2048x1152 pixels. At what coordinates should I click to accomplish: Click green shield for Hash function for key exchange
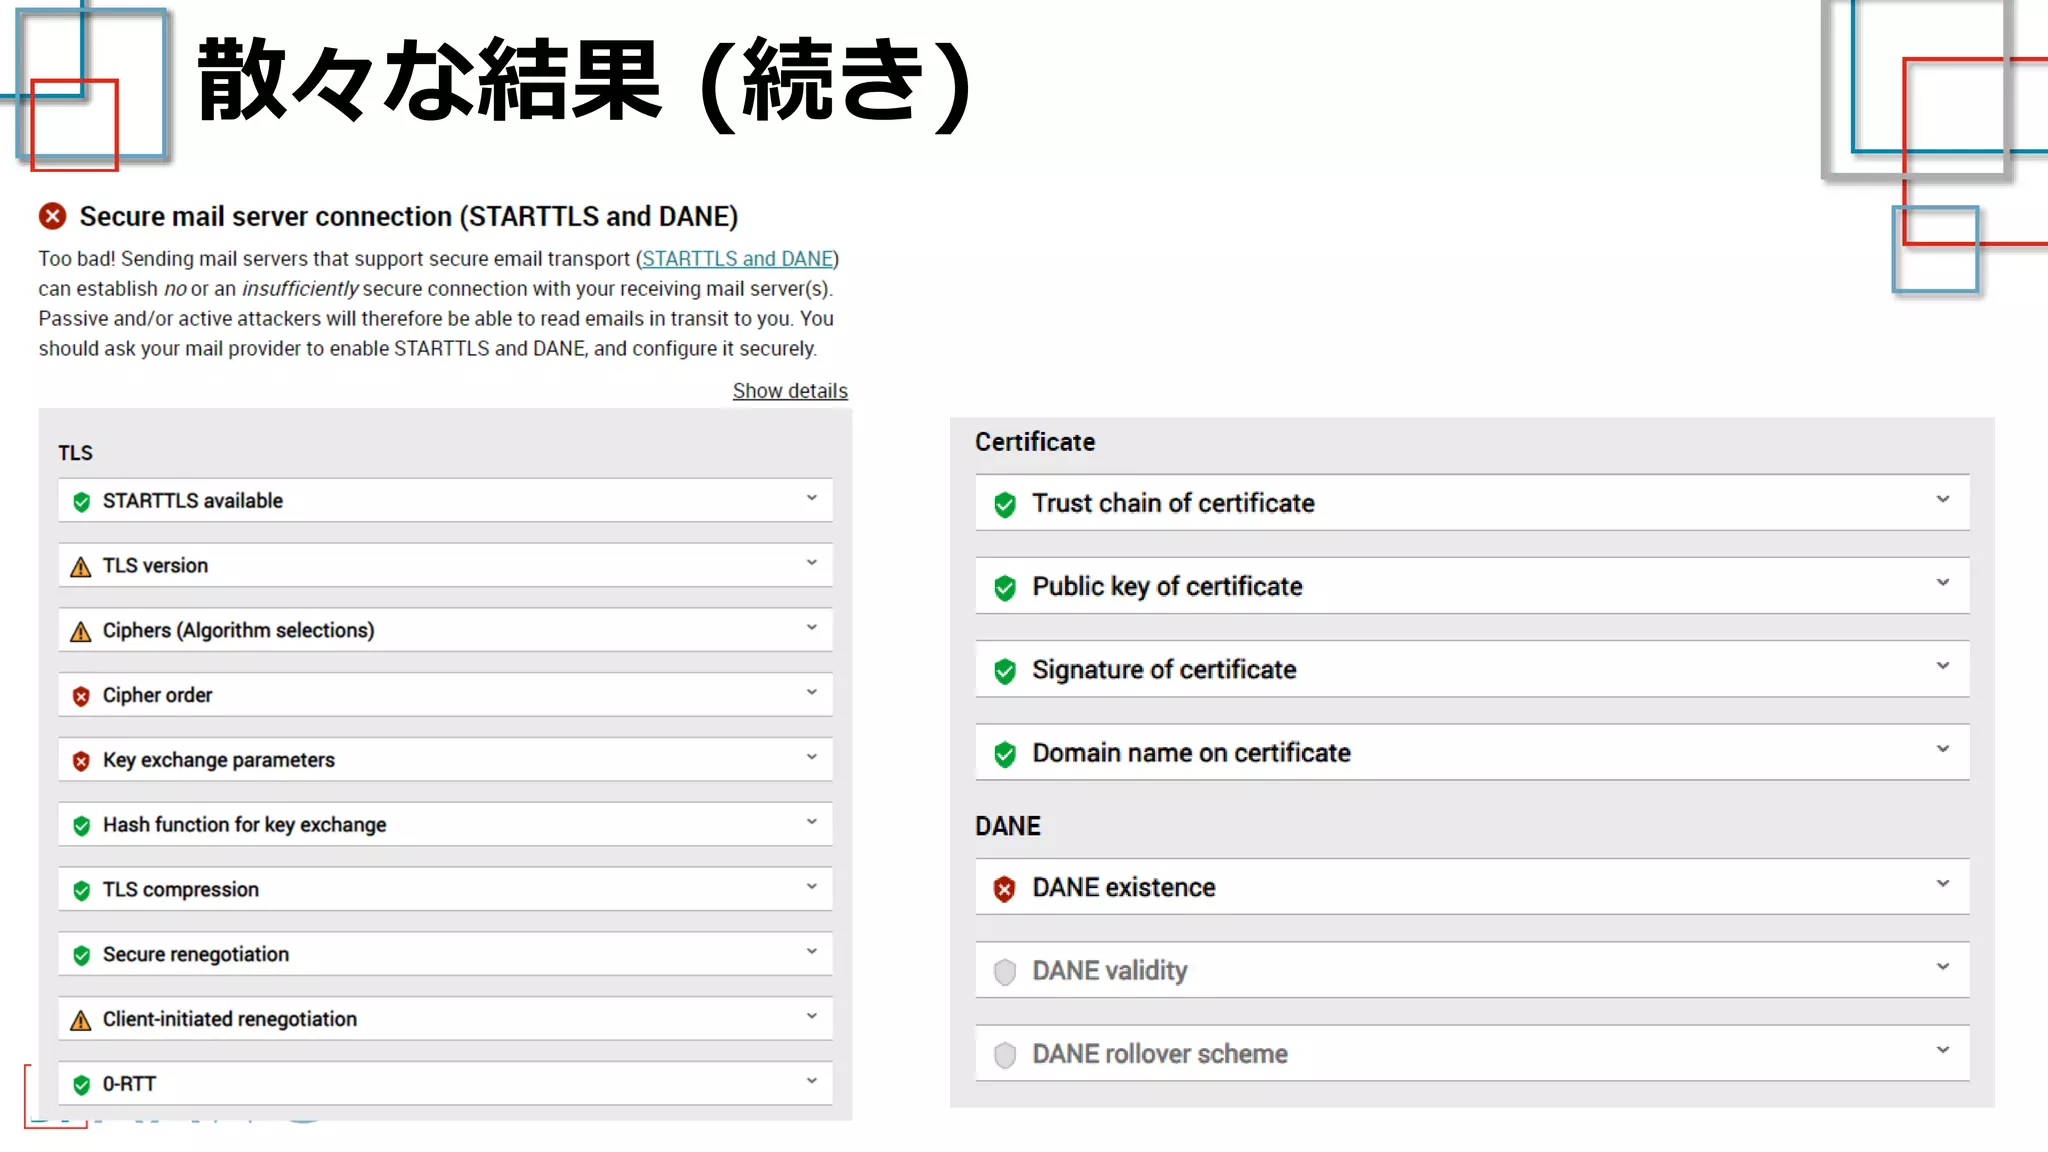[x=82, y=826]
